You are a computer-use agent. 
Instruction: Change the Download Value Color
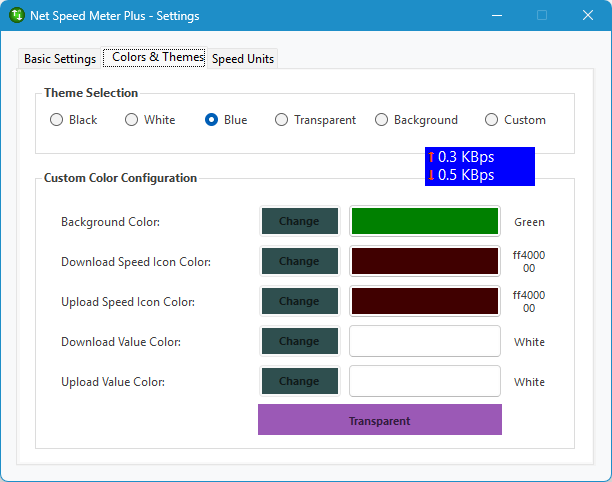(299, 341)
